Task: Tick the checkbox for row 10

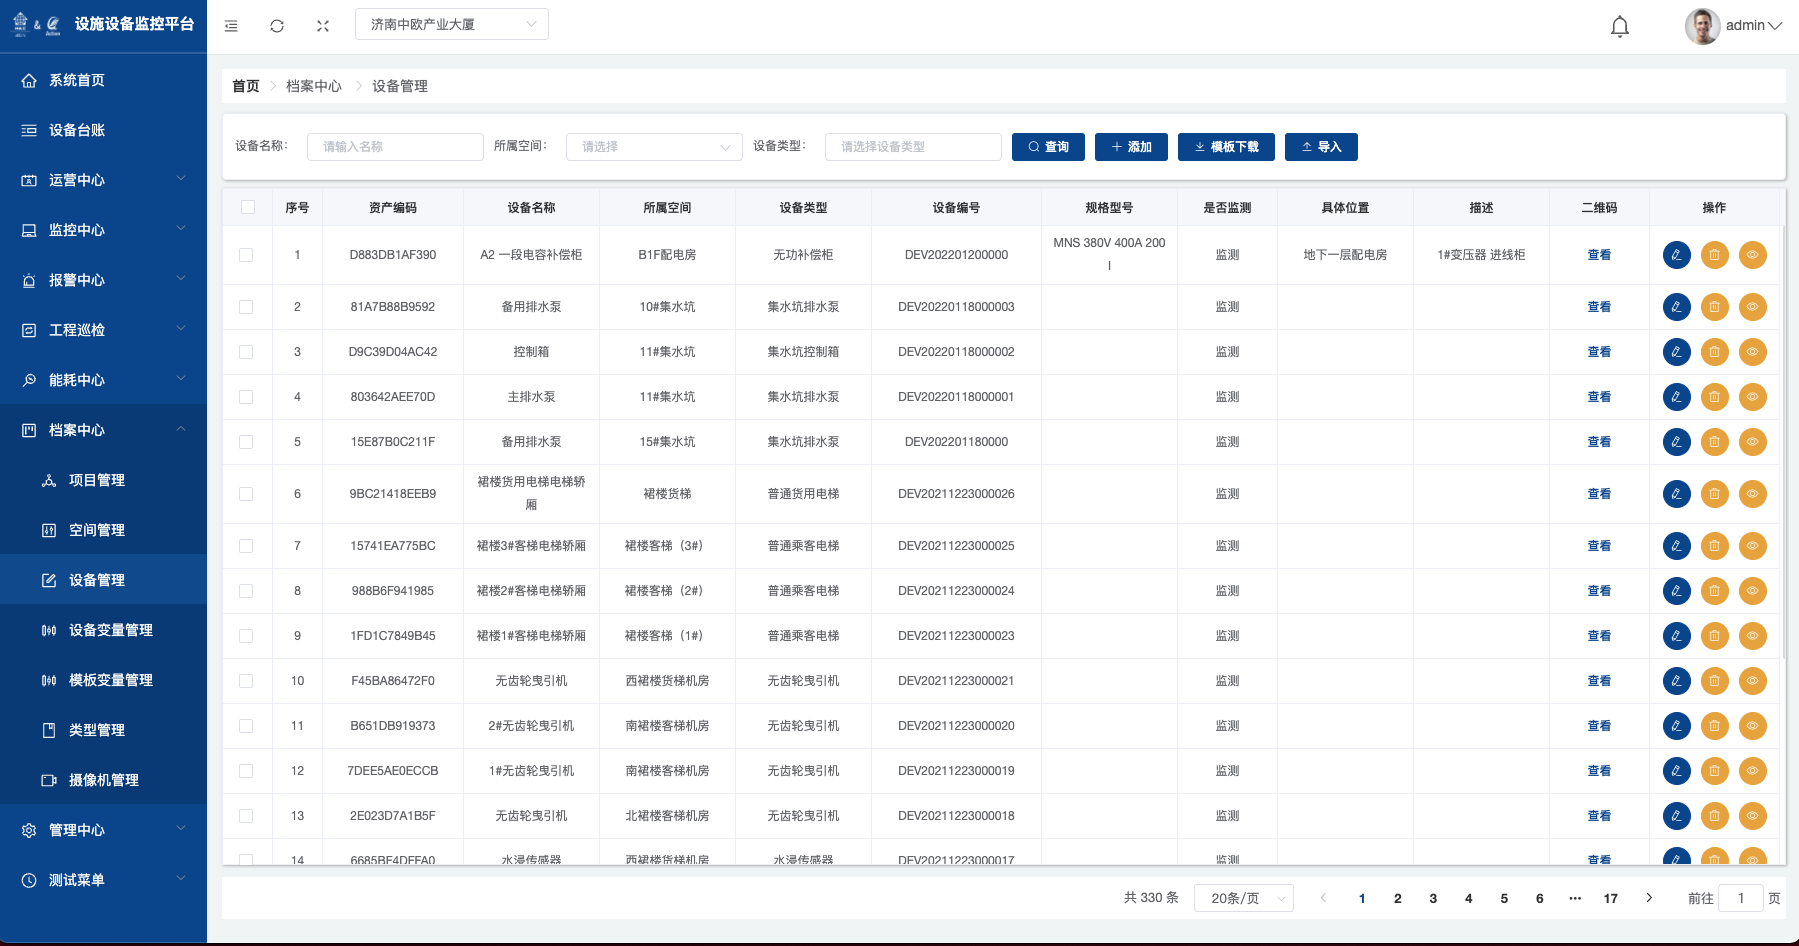Action: [x=246, y=681]
